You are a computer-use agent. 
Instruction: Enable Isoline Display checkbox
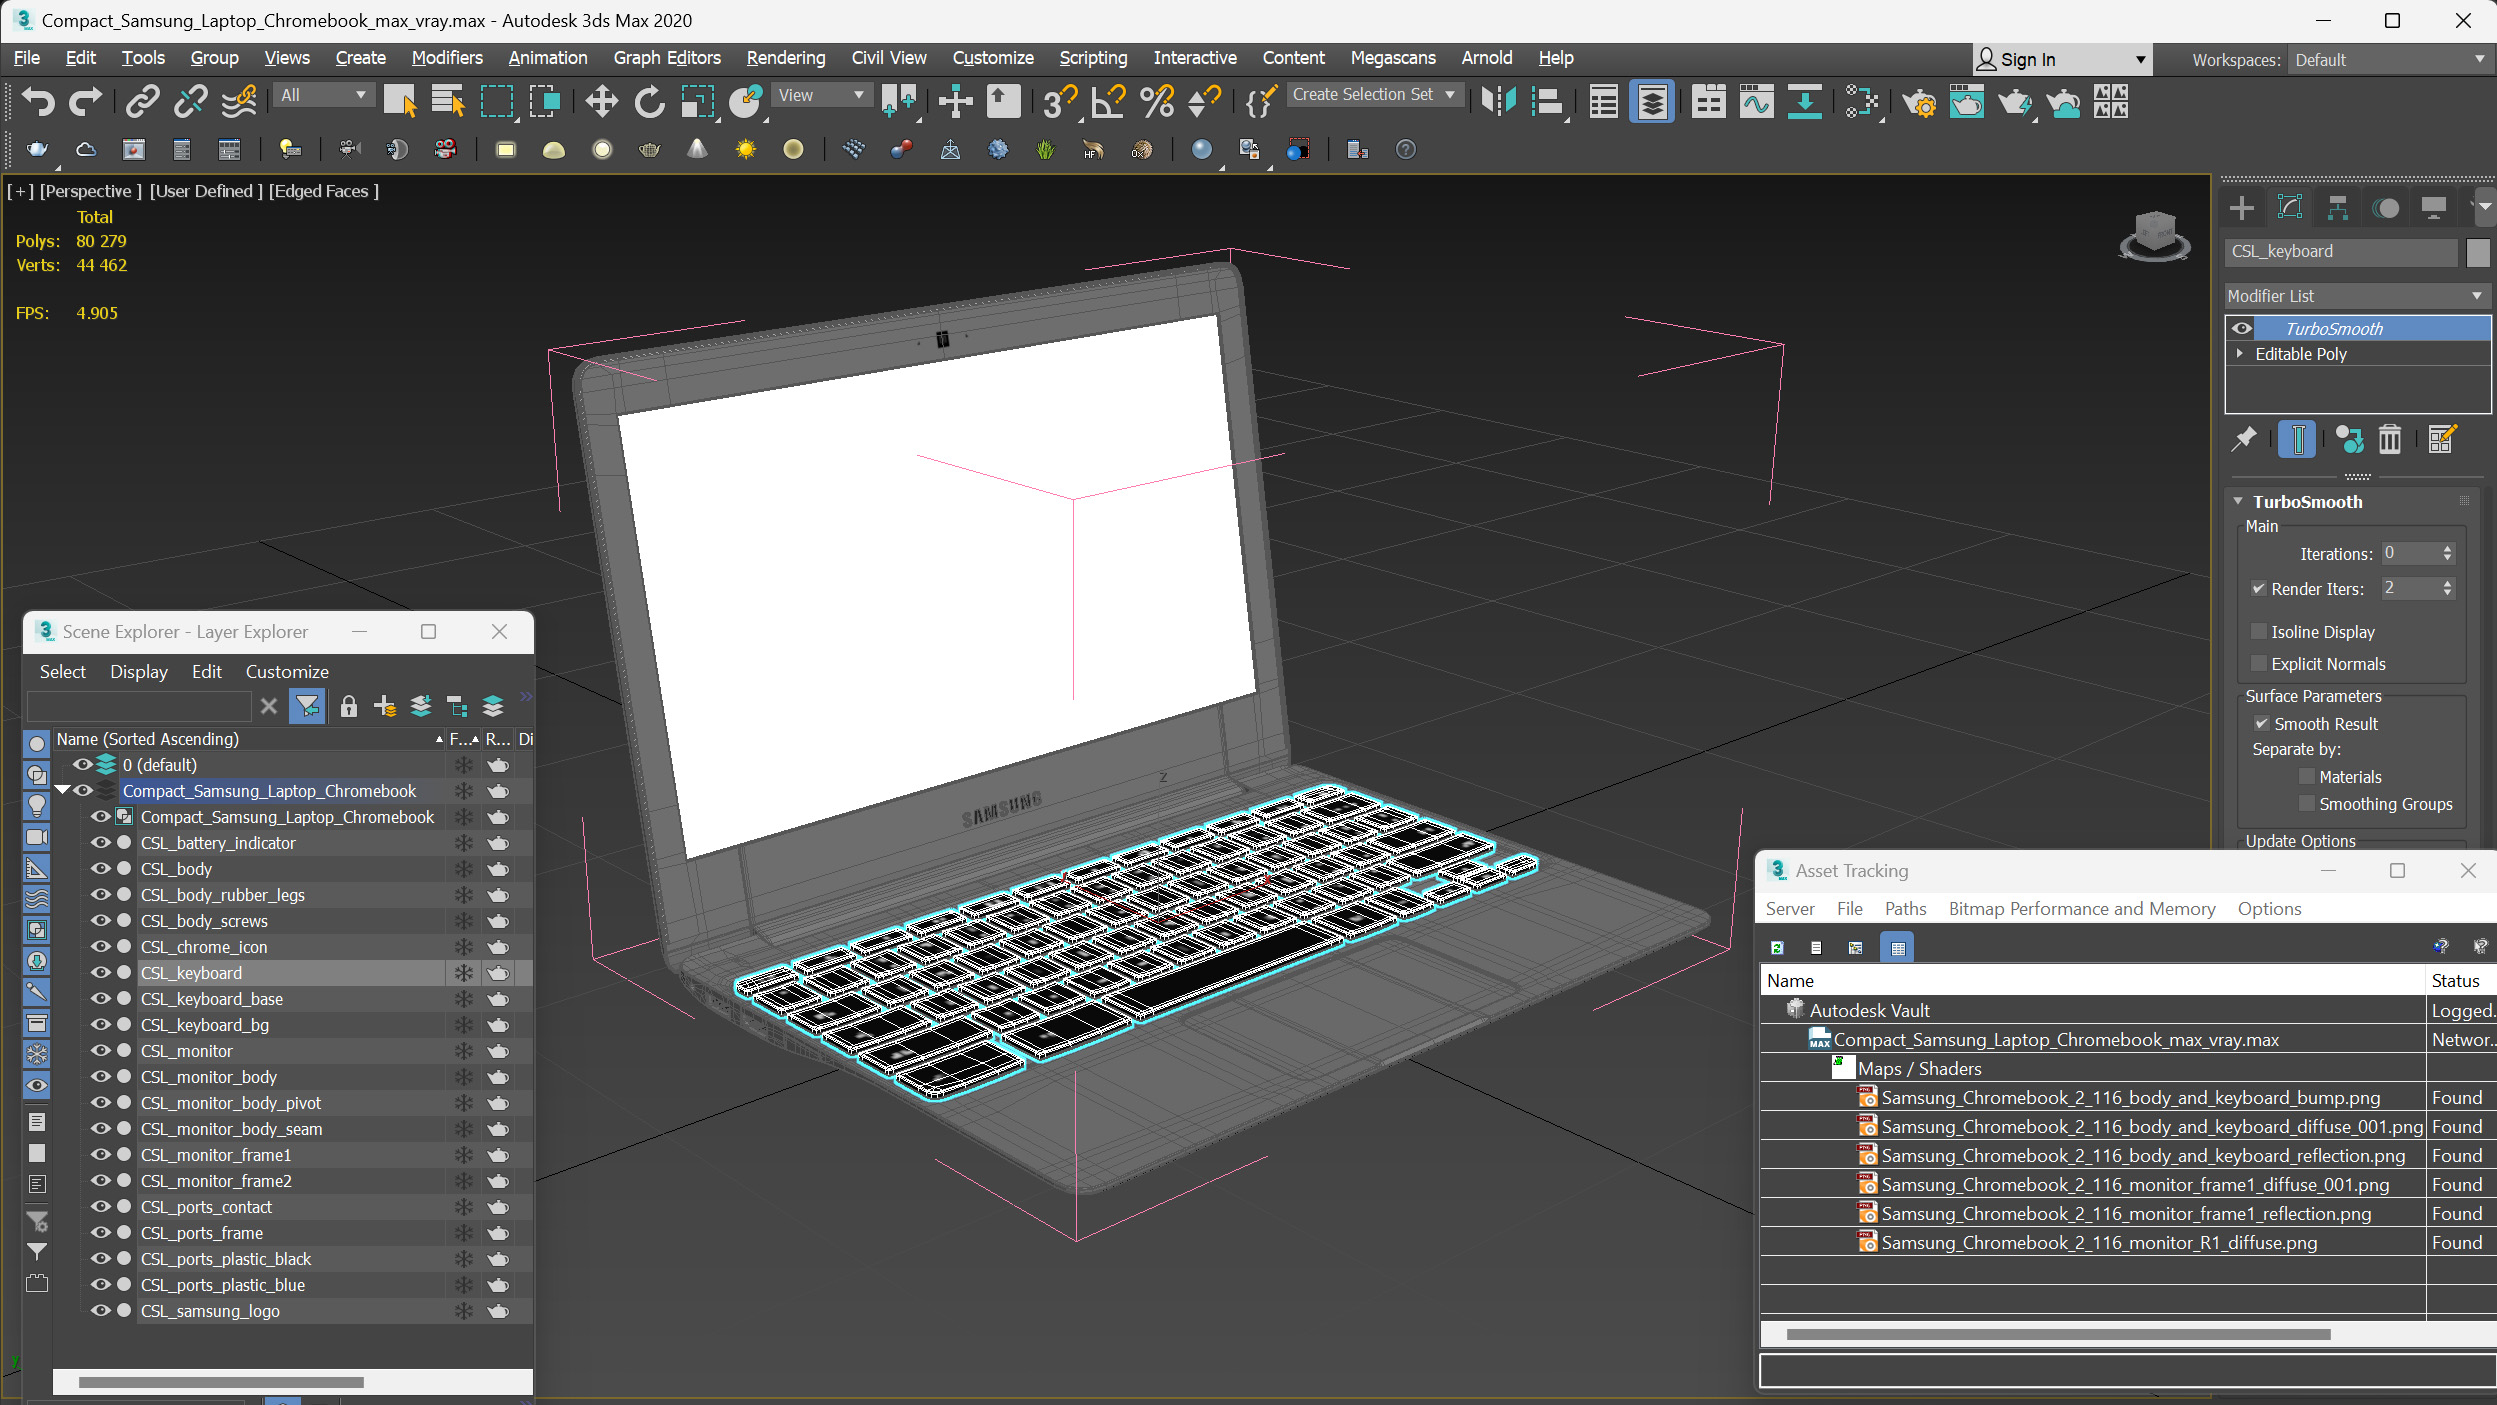[x=2258, y=631]
